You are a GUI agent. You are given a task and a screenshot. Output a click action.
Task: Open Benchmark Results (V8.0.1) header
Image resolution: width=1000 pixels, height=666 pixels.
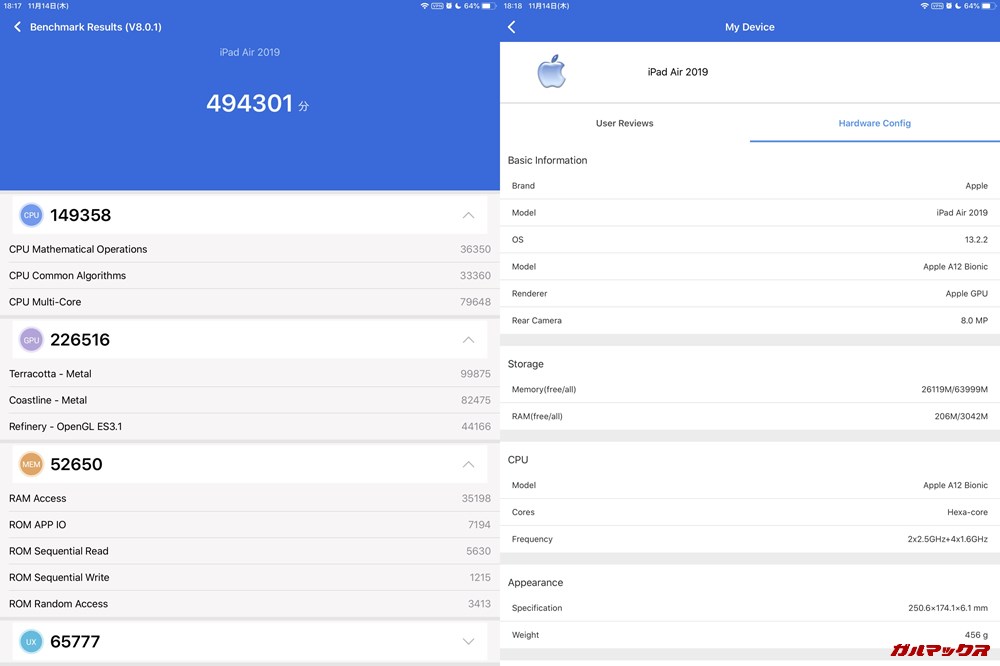point(97,27)
